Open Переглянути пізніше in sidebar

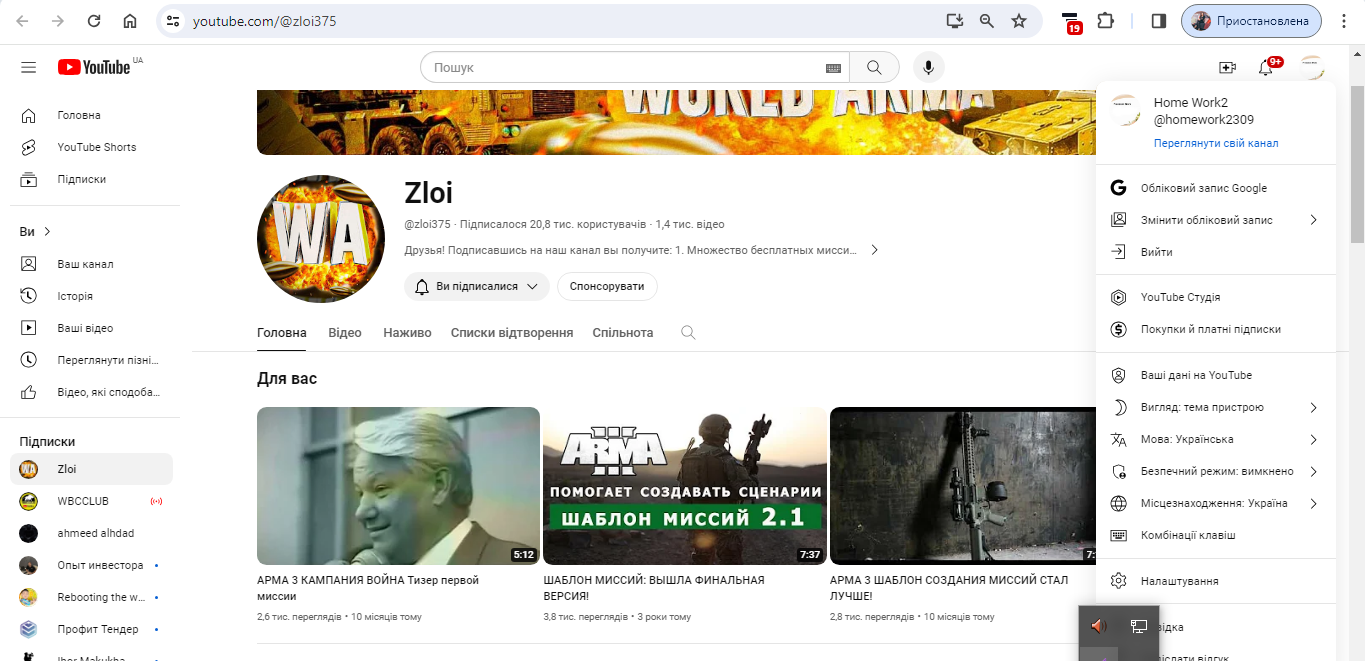click(x=91, y=360)
